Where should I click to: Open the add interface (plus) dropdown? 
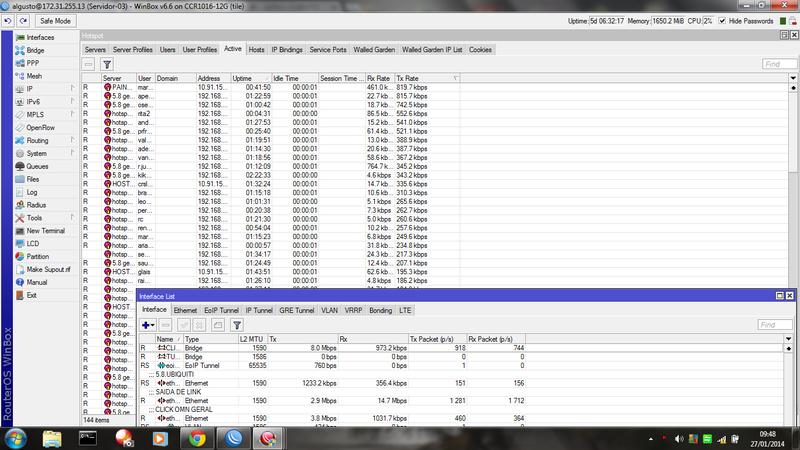[148, 325]
